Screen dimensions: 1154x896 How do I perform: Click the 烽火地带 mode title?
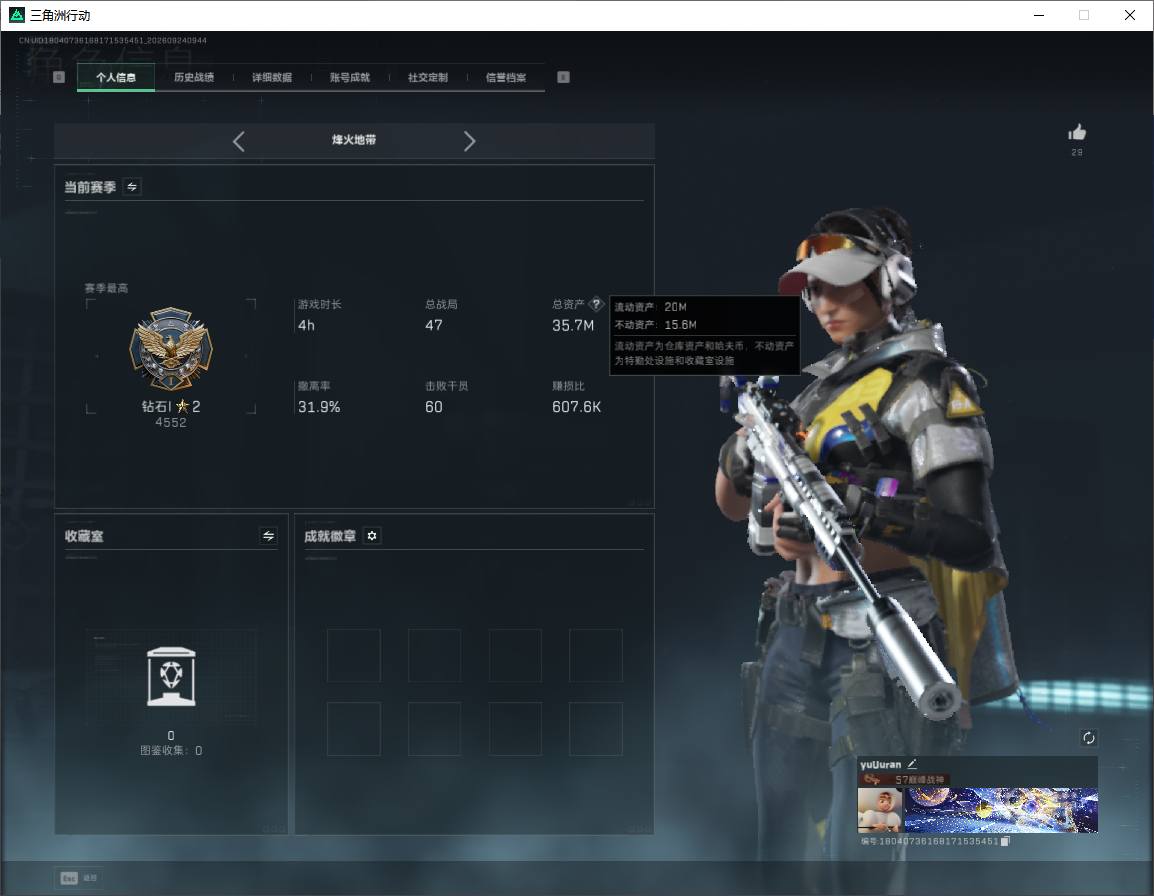point(354,140)
